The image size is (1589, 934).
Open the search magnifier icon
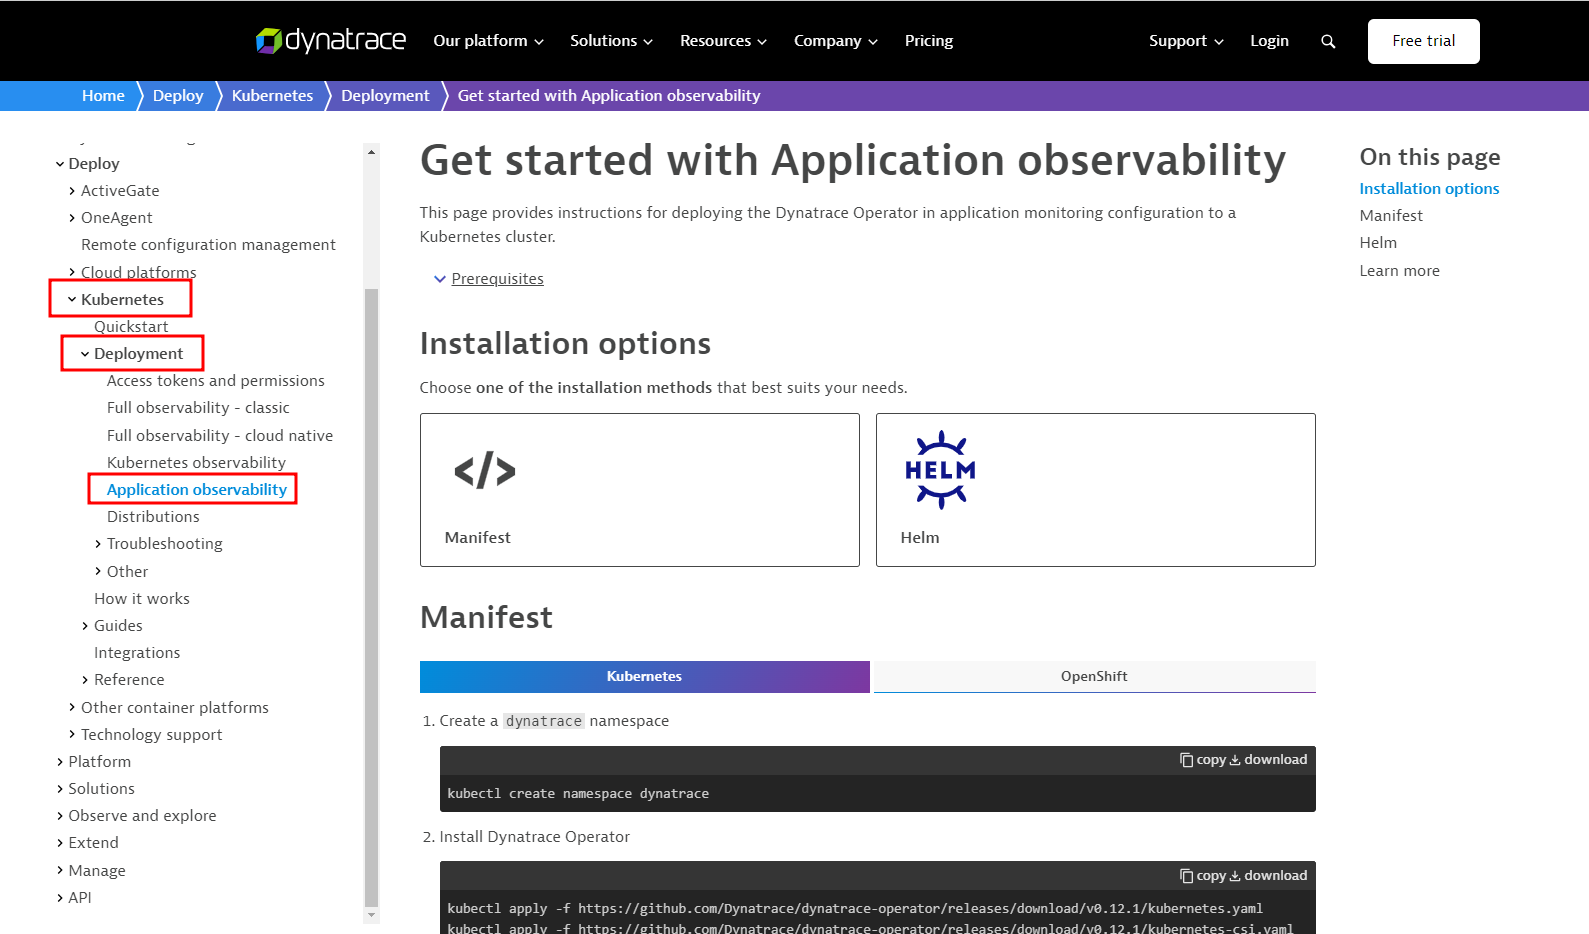pos(1328,41)
